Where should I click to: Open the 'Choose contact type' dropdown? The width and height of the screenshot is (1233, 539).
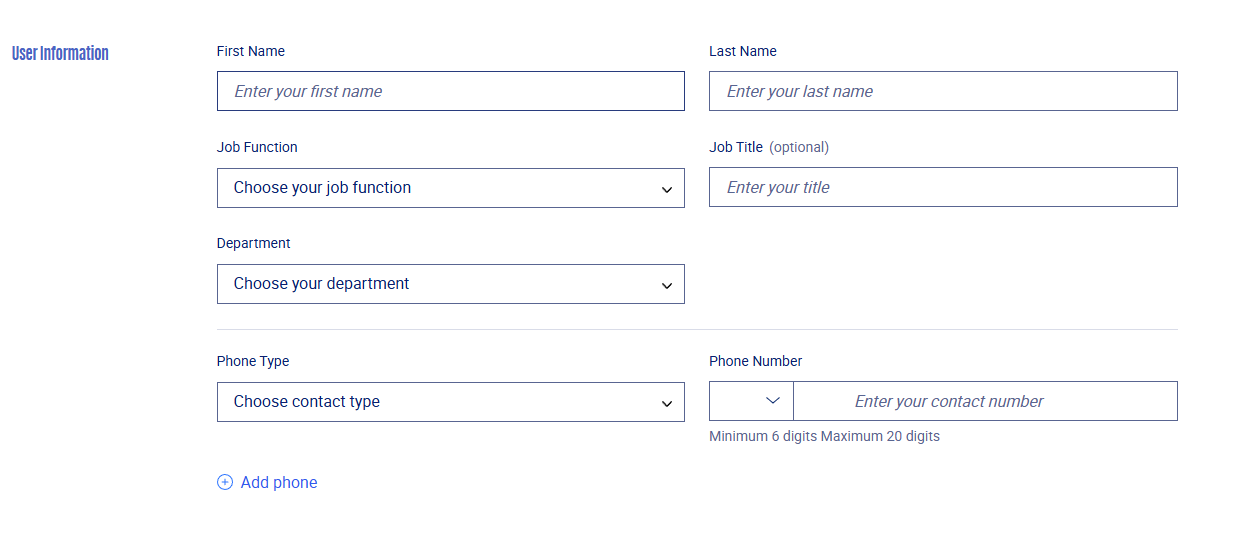pos(451,402)
